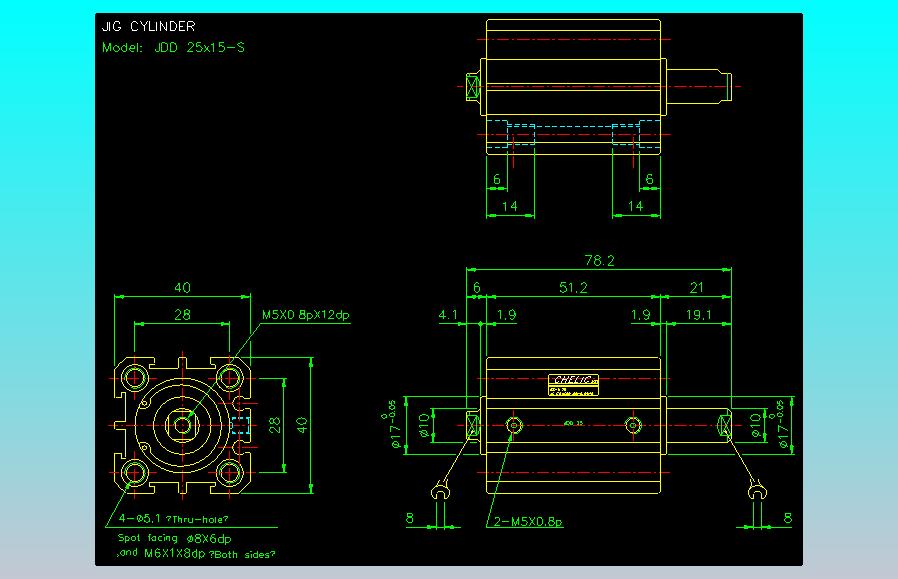Click the 1.9 dimension next to 19.1

(x=640, y=314)
